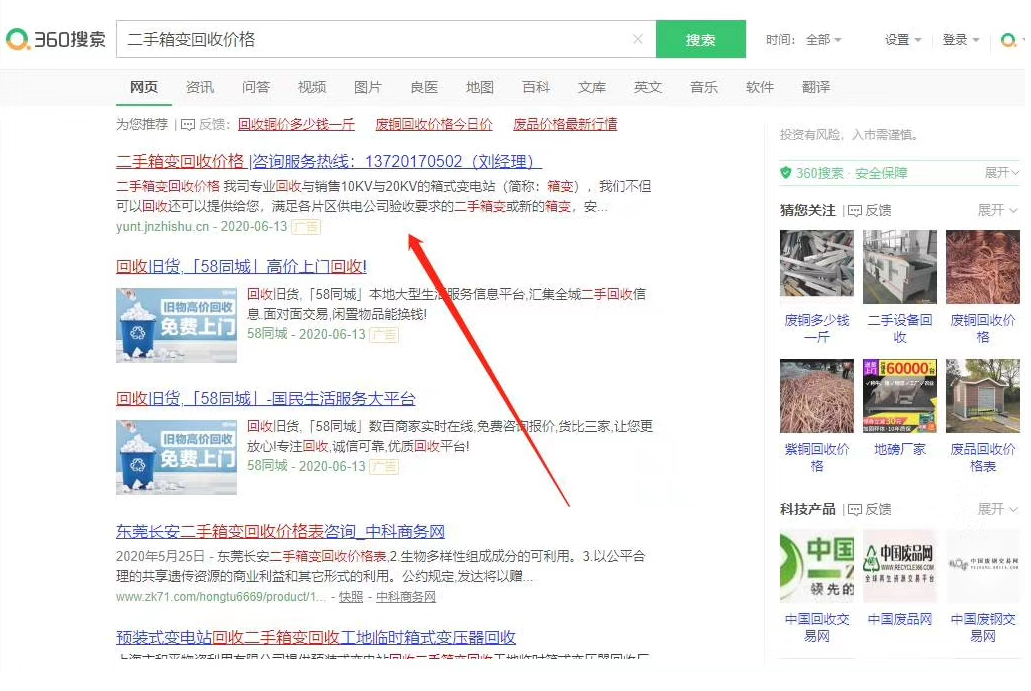Viewport: 1031px width, 691px height.
Task: Click the yunt.jnzhishu.cn source URL
Action: point(162,227)
